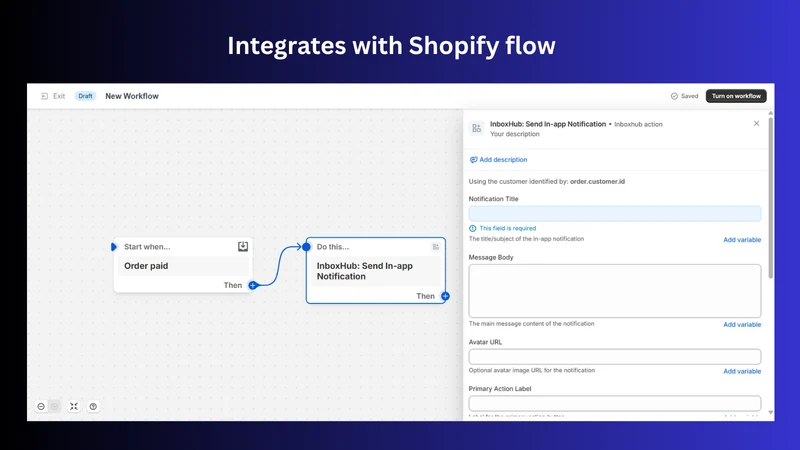The height and width of the screenshot is (450, 800).
Task: Click the Avatar URL input field
Action: [x=615, y=357]
